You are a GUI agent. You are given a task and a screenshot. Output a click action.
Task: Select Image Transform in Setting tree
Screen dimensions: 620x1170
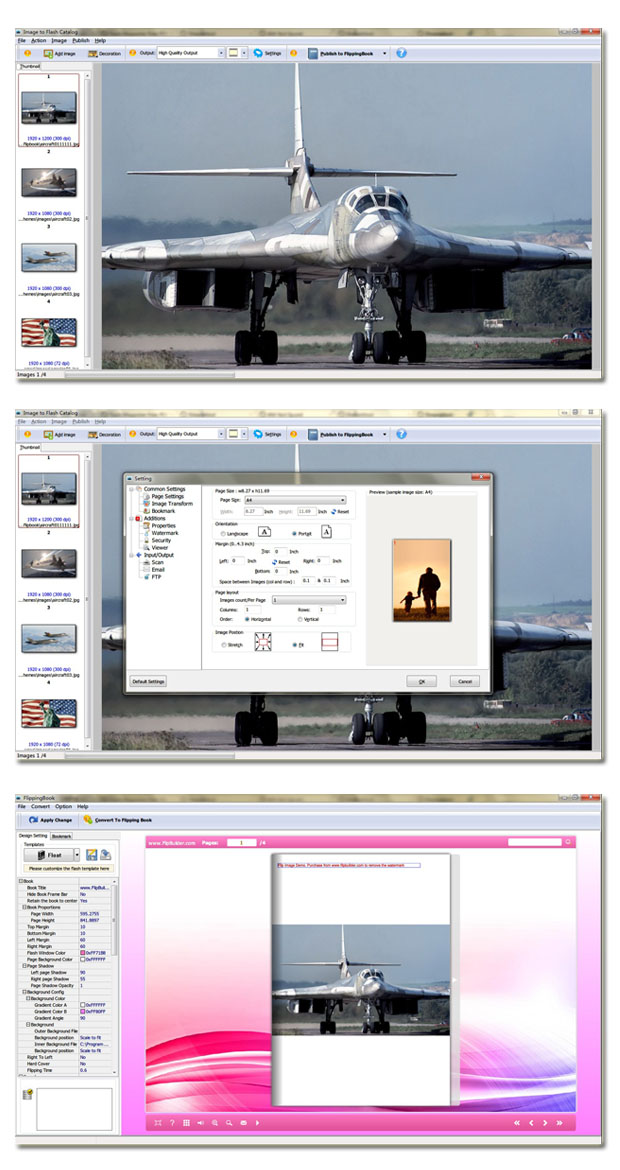(172, 504)
